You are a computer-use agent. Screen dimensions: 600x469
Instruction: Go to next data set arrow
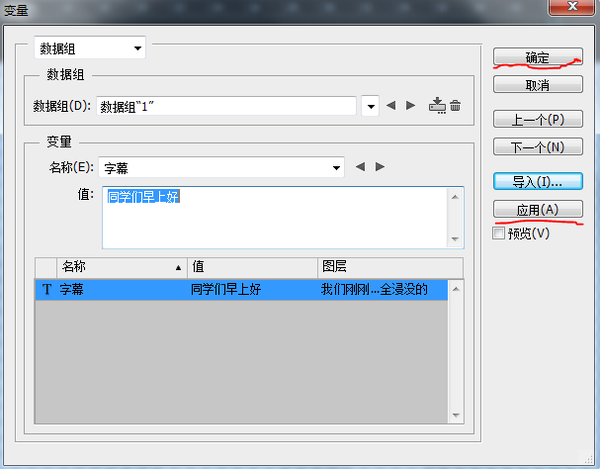pyautogui.click(x=411, y=105)
